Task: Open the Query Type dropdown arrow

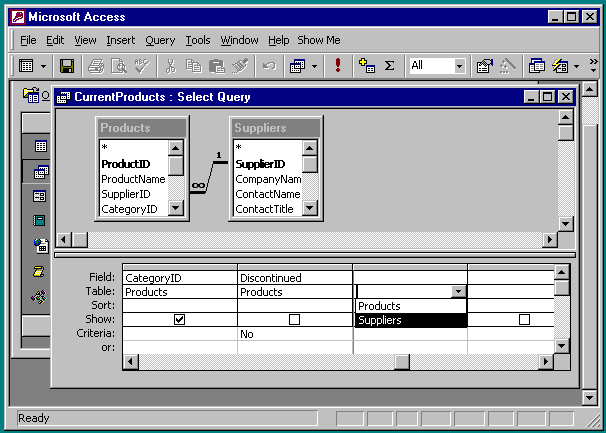Action: coord(315,66)
